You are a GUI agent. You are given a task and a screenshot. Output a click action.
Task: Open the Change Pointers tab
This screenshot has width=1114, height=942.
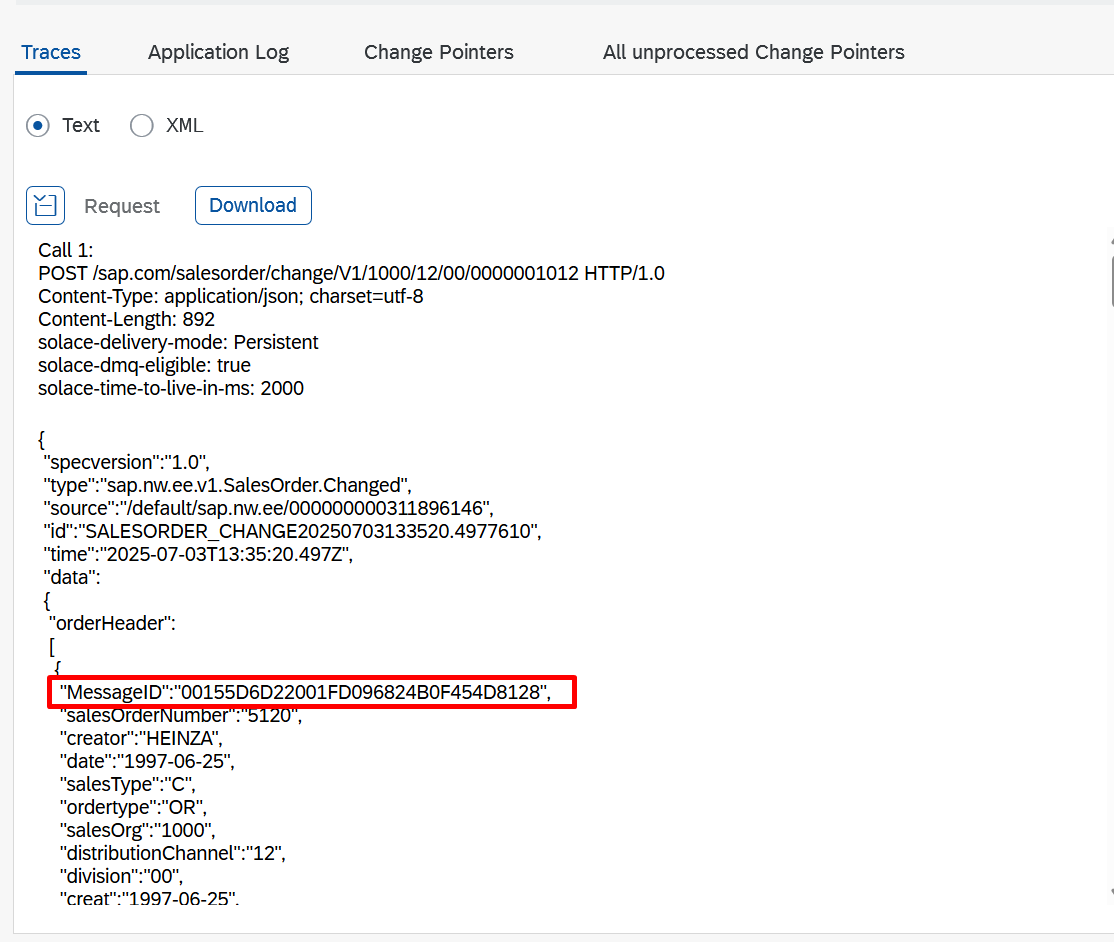pyautogui.click(x=438, y=53)
